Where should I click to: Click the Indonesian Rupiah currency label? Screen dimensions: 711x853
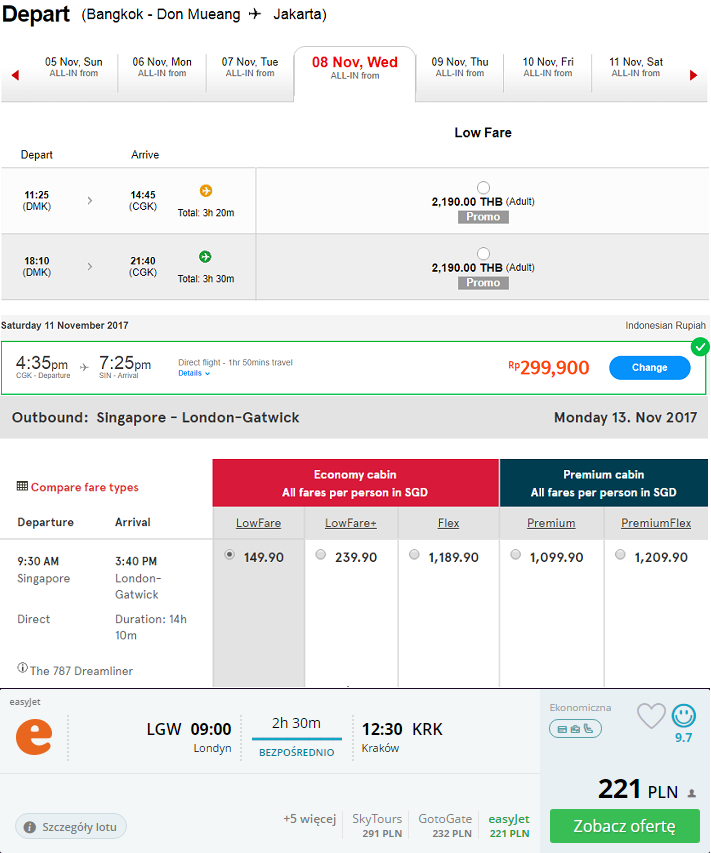(665, 325)
